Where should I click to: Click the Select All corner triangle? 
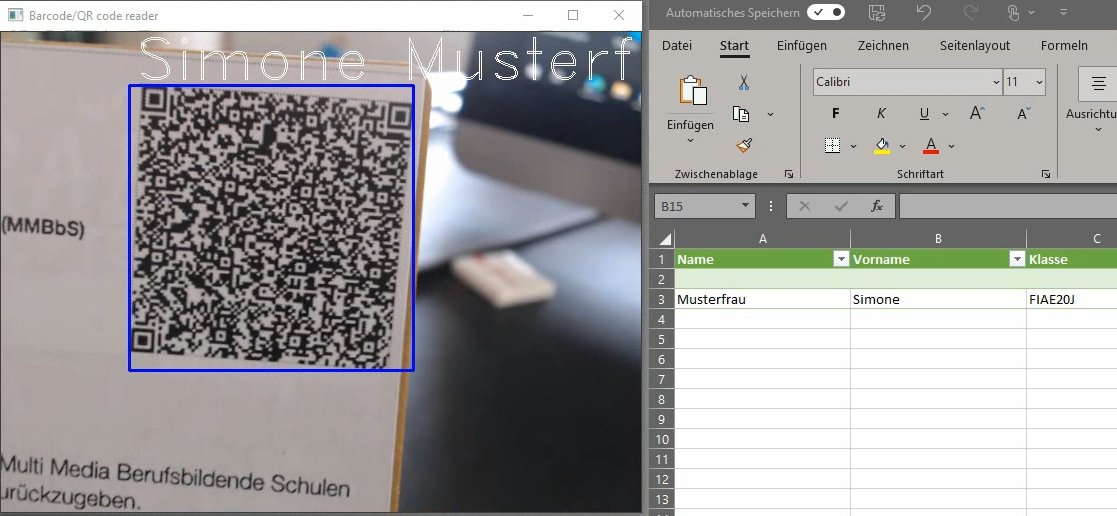[x=664, y=239]
